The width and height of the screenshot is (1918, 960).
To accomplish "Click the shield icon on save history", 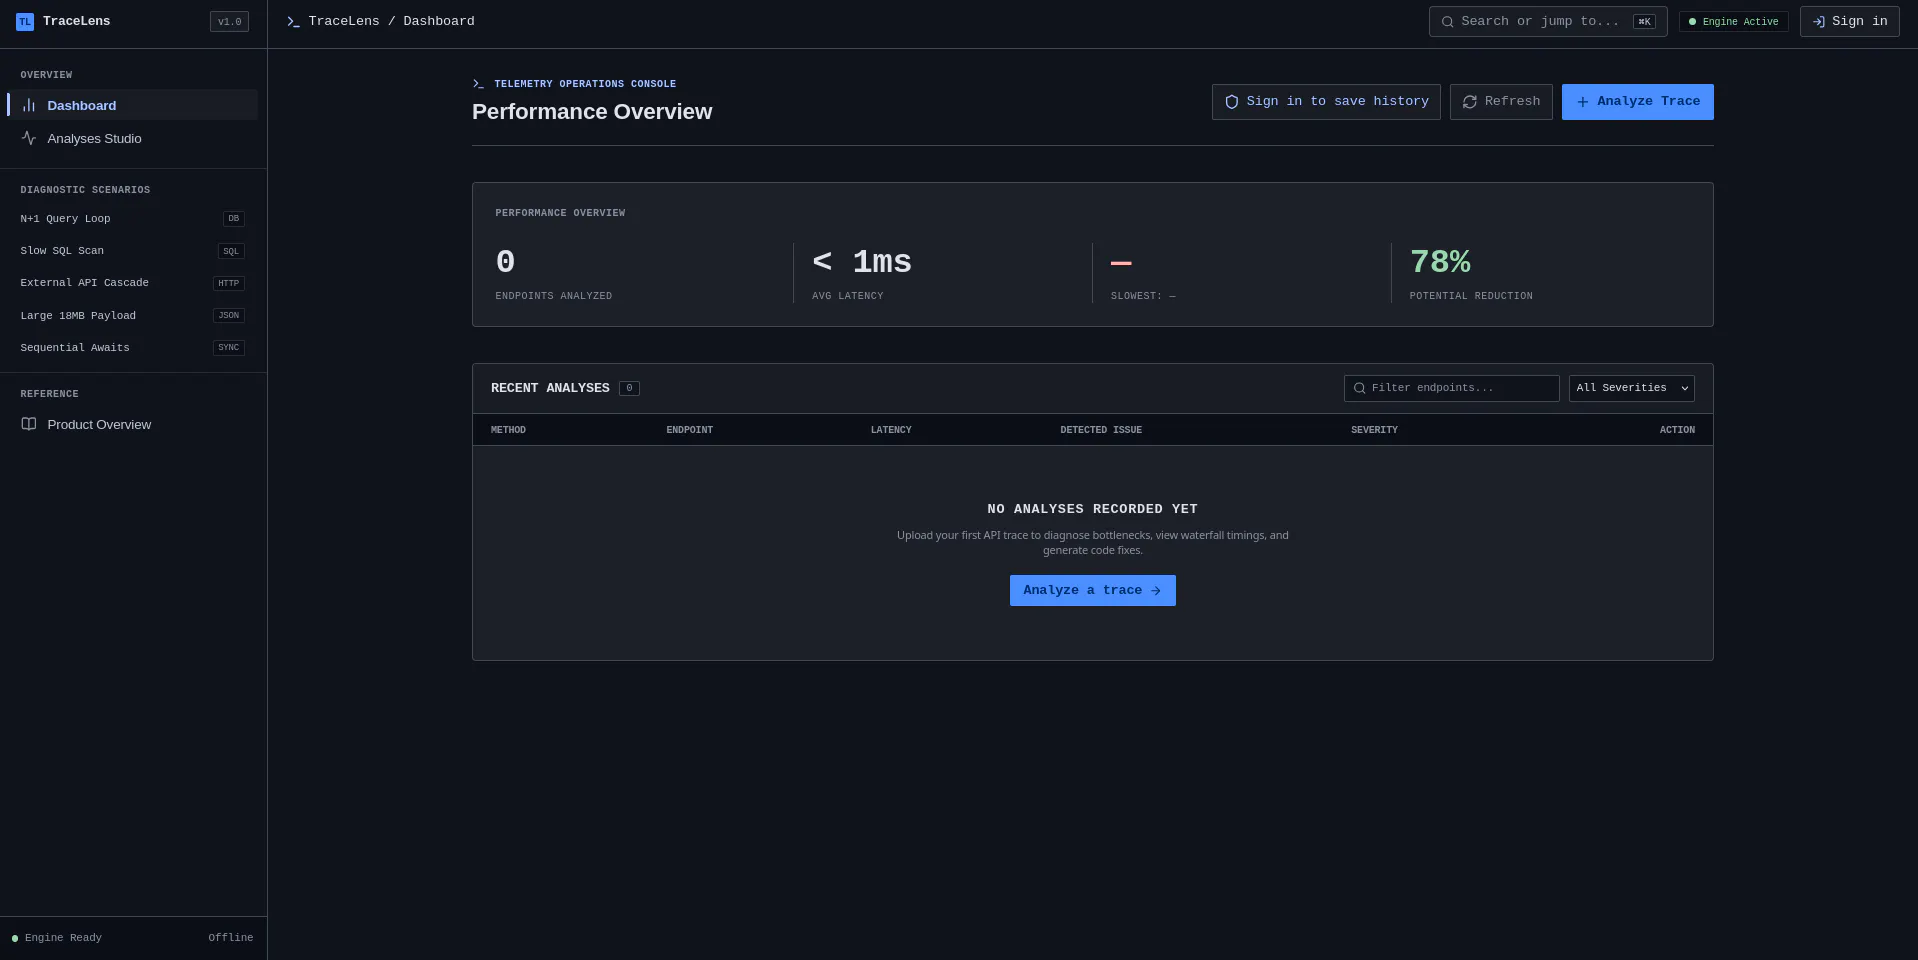I will pos(1232,102).
